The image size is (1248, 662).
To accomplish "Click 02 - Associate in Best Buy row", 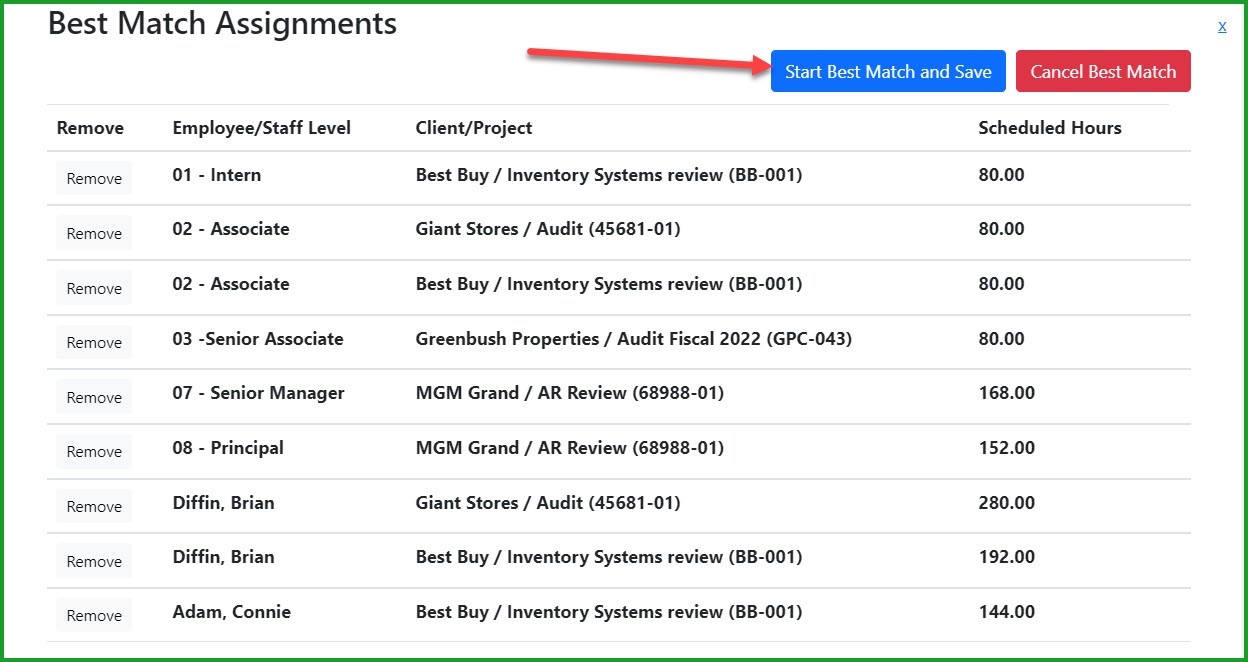I will click(x=231, y=284).
